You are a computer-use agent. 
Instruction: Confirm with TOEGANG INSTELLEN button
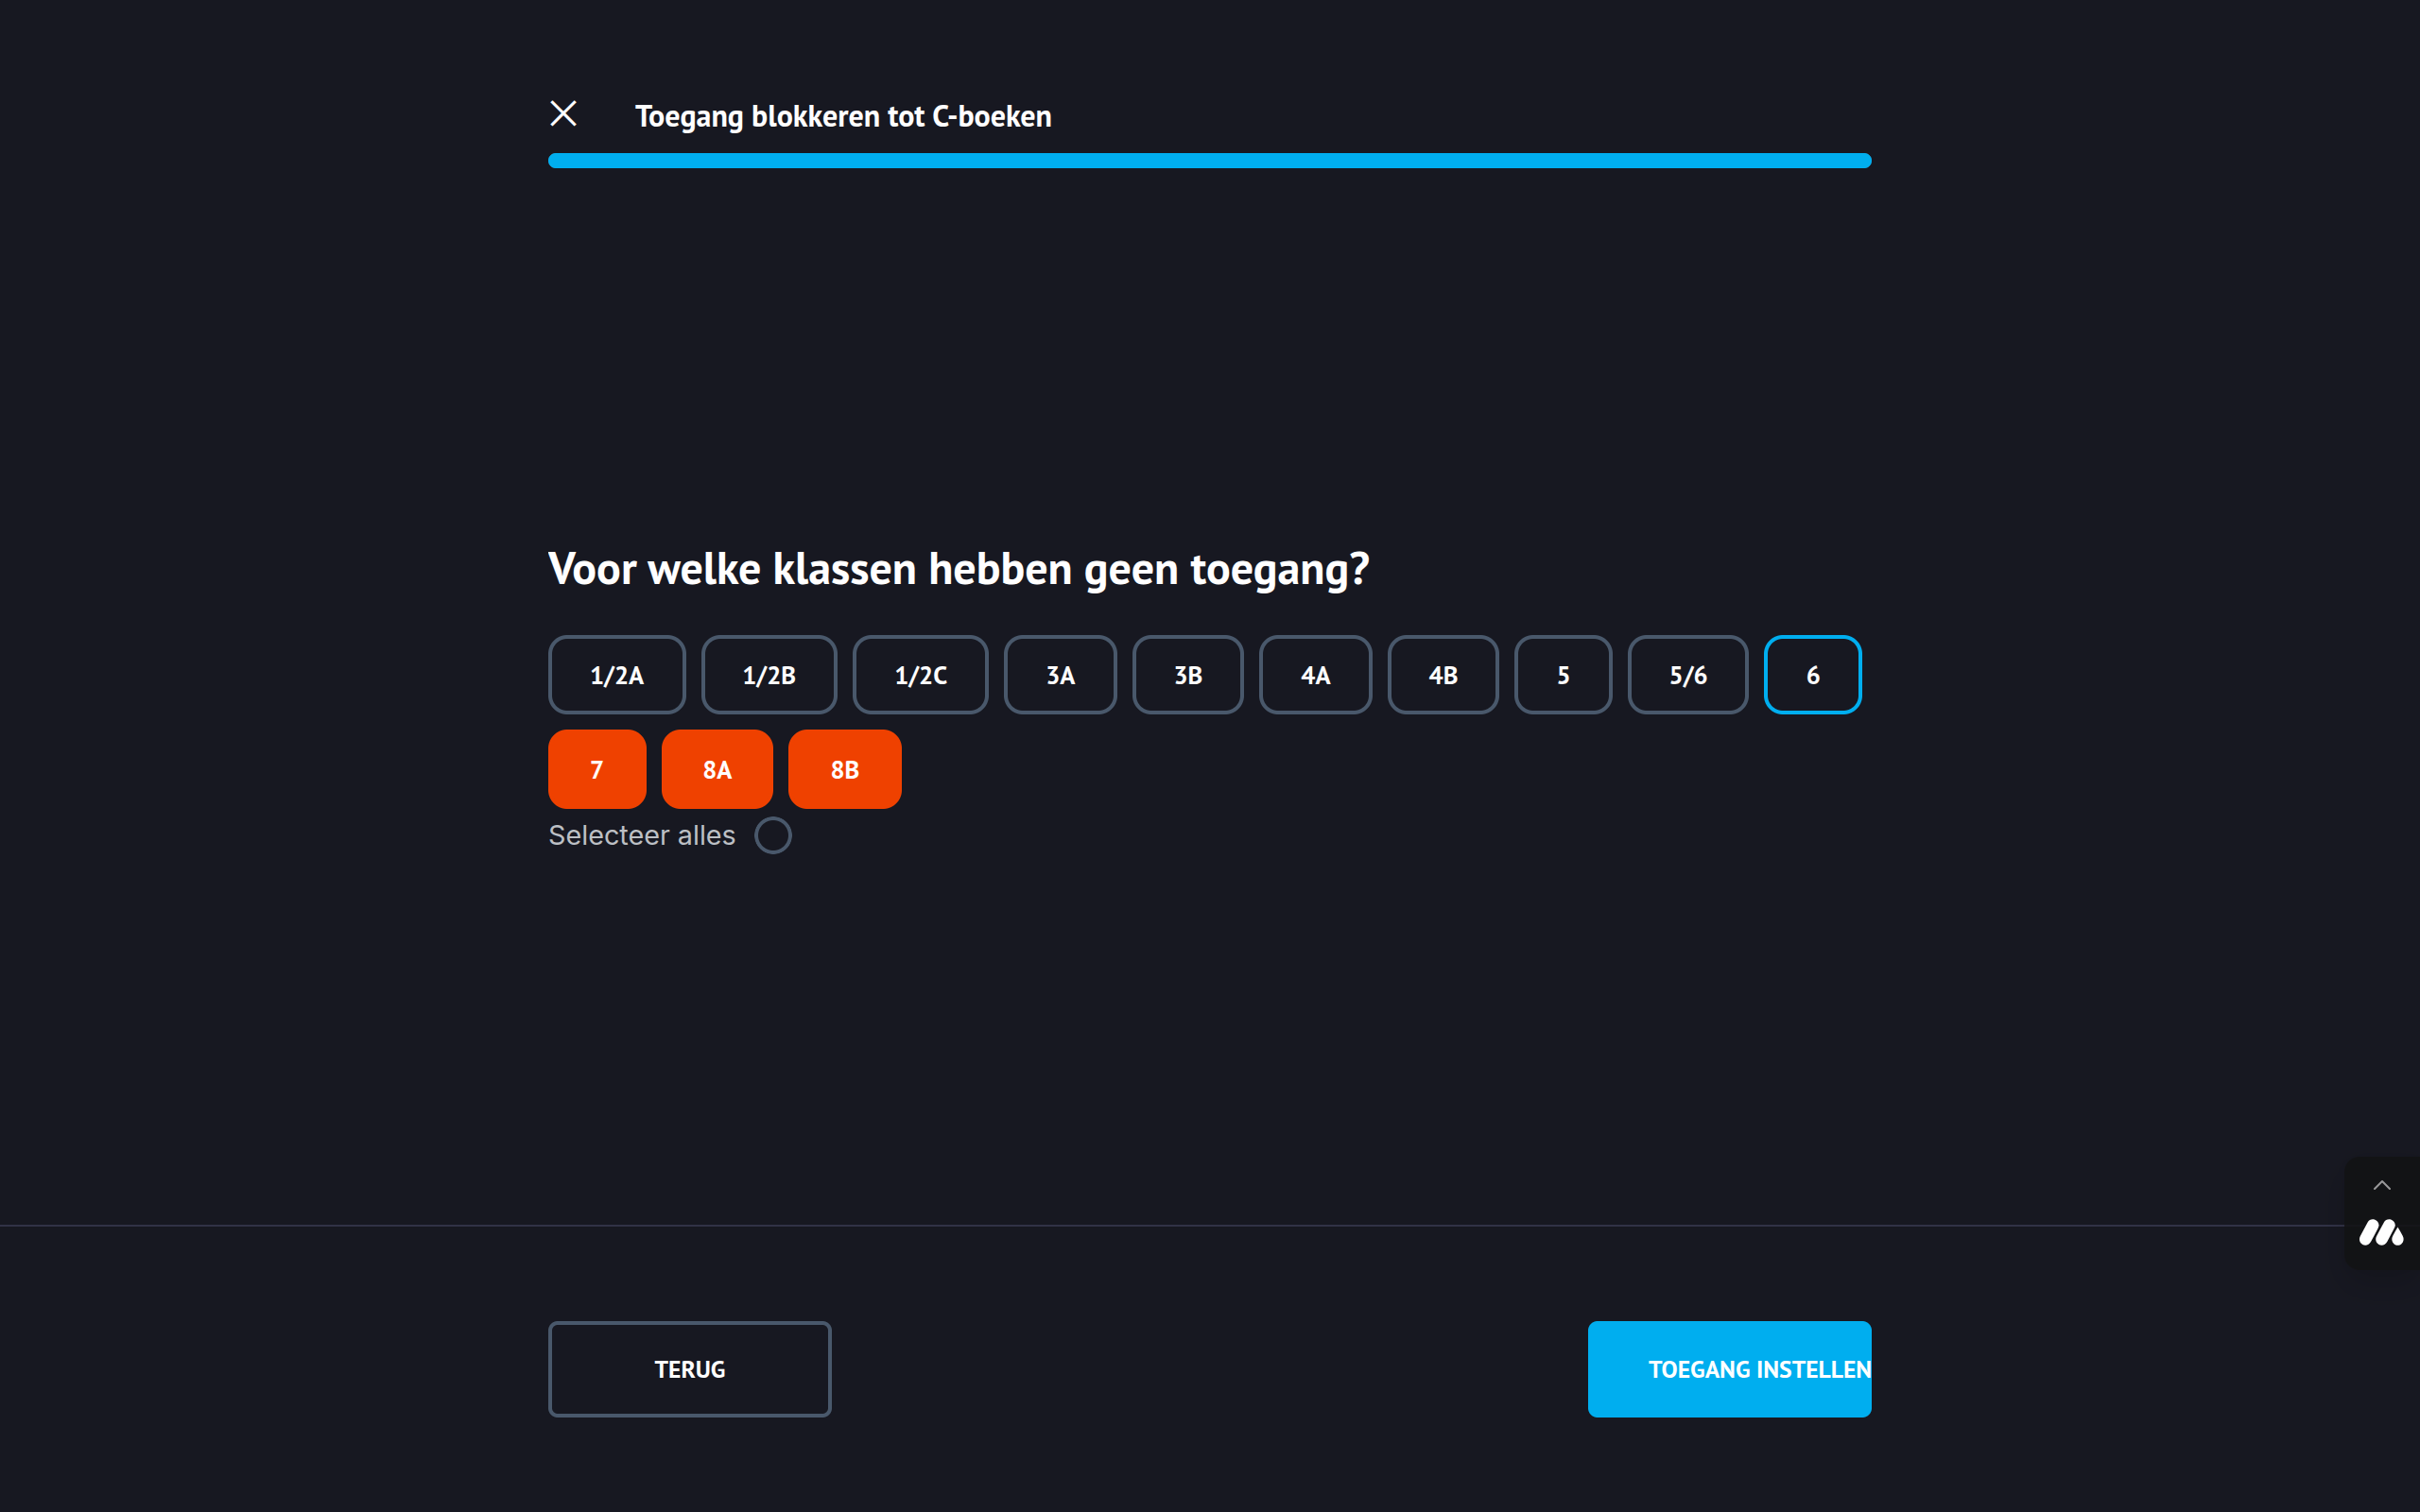tap(1729, 1369)
